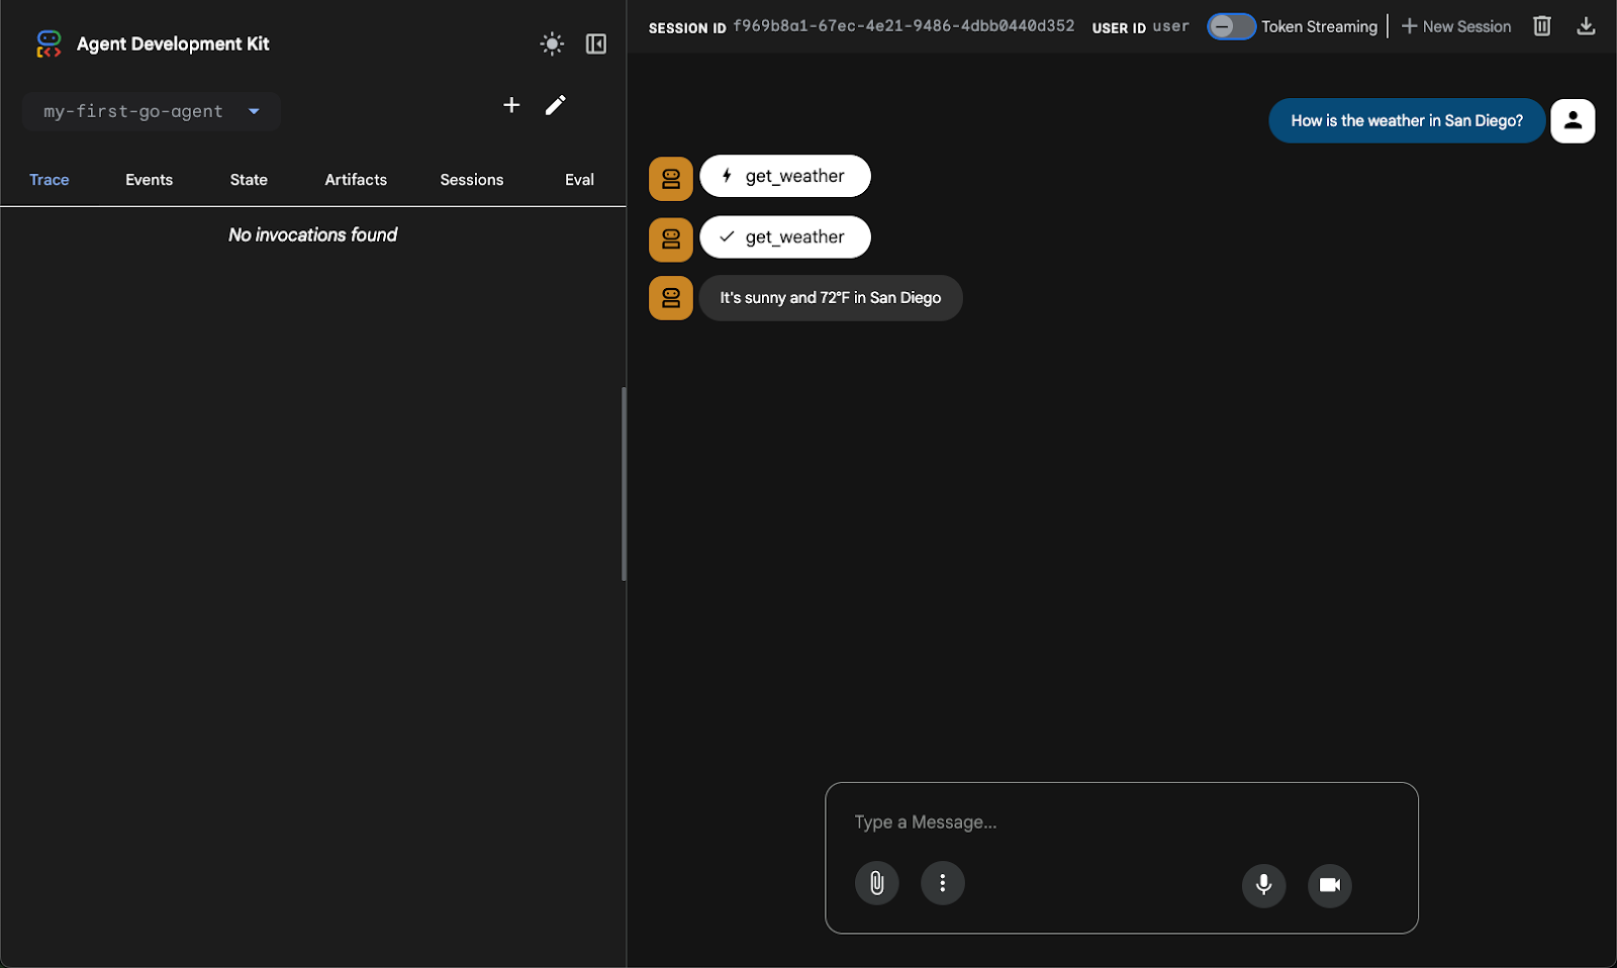Expand the completed get_weather response chip

(x=784, y=237)
